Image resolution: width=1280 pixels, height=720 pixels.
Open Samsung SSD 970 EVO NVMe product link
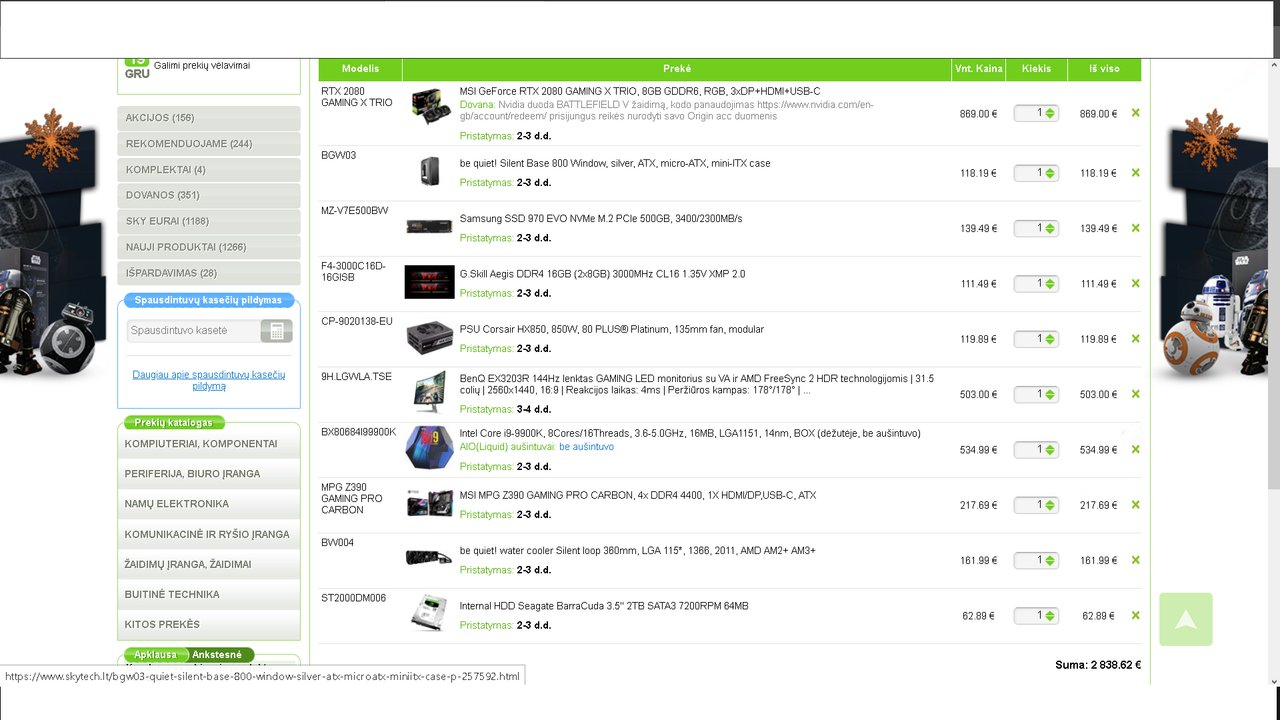click(601, 218)
